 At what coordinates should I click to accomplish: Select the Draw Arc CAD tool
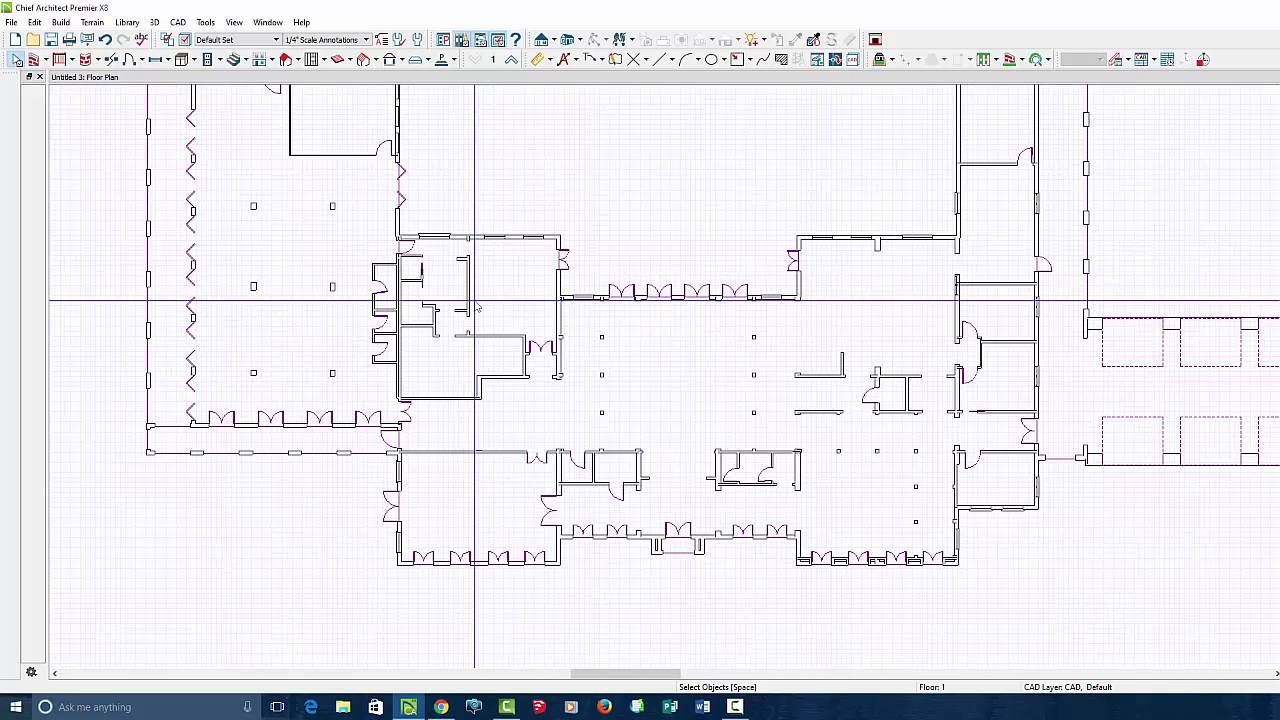click(x=686, y=60)
